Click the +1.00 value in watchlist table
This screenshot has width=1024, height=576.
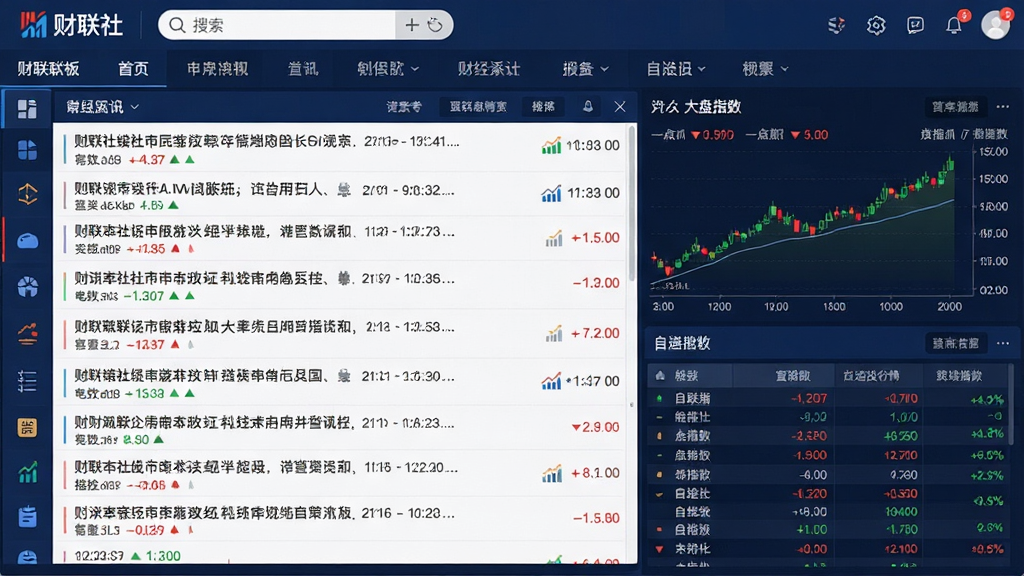[810, 530]
